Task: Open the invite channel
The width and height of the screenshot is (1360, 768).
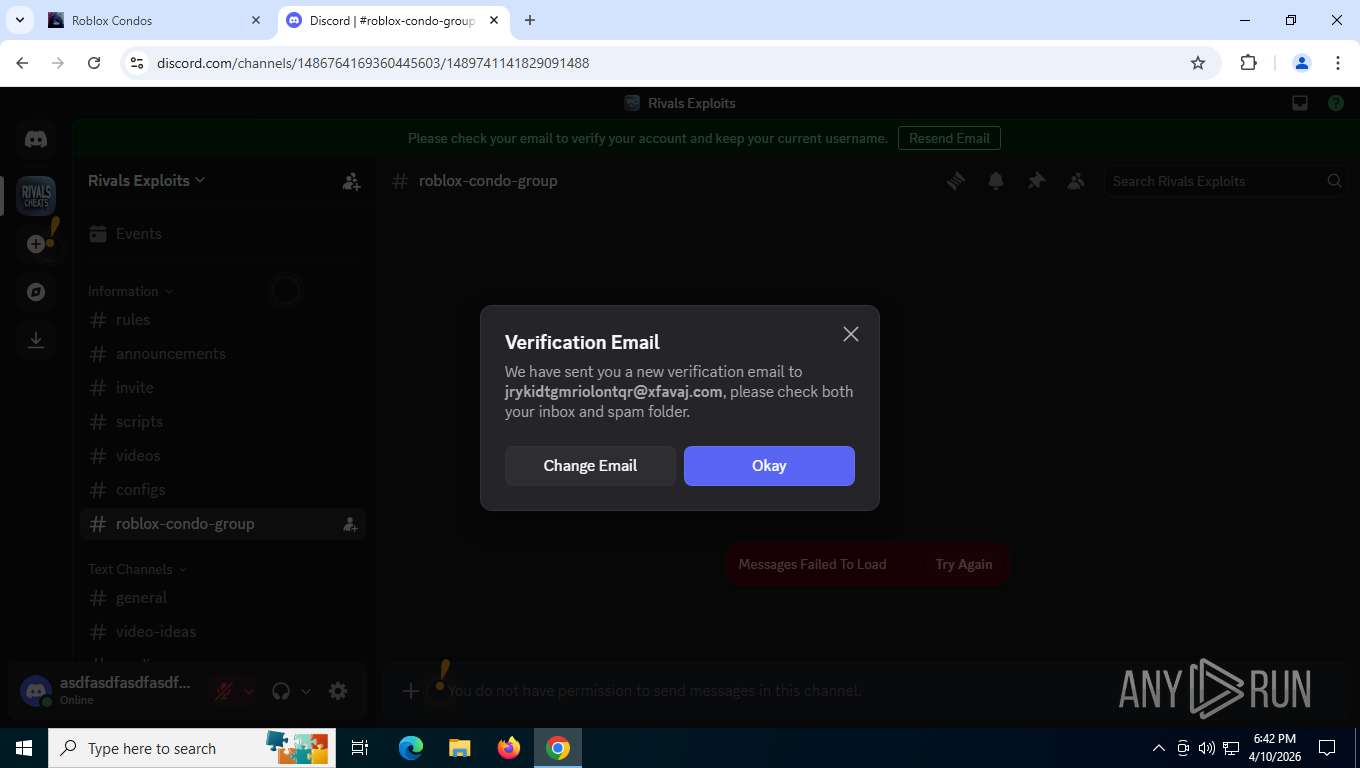Action: tap(222, 388)
